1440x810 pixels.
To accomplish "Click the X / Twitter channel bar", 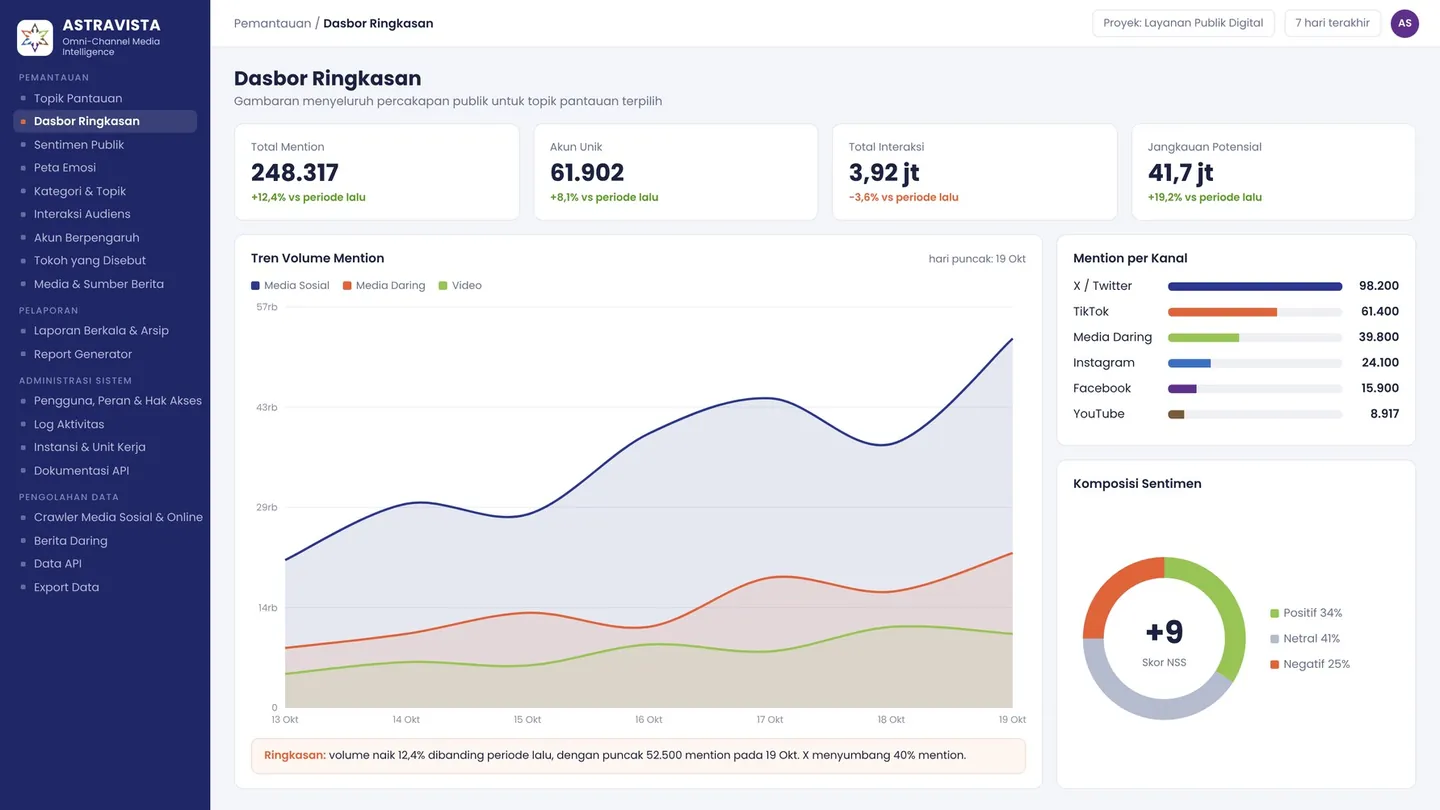I will [x=1255, y=286].
